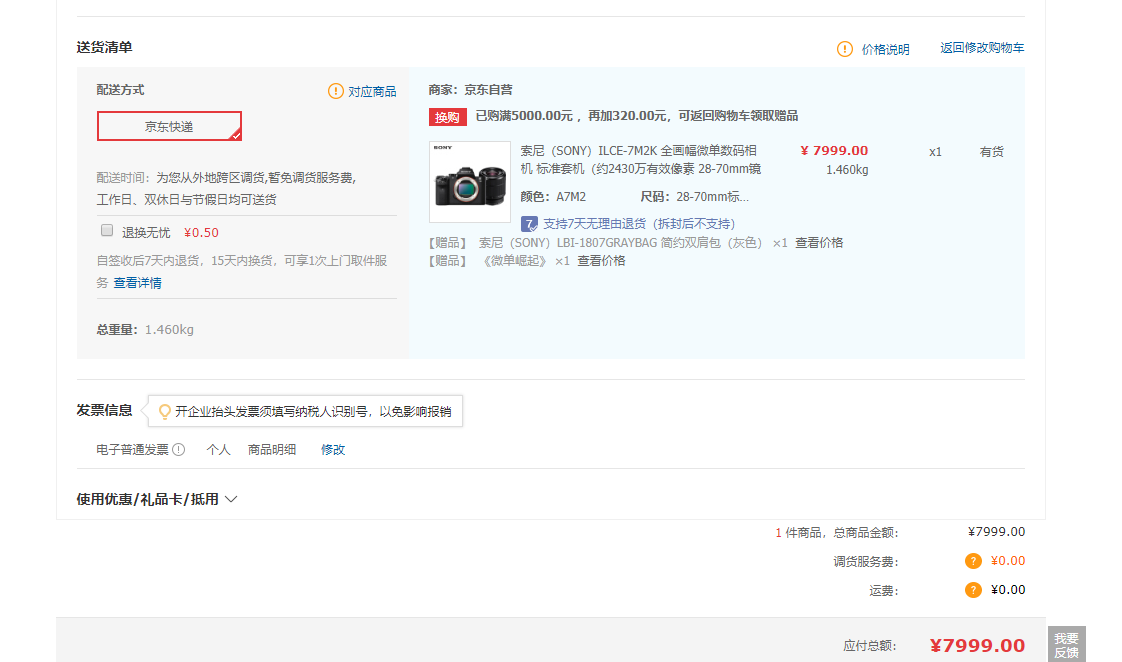1122x662 pixels.
Task: Open 支持7天无理由退货 policy link
Action: (639, 224)
